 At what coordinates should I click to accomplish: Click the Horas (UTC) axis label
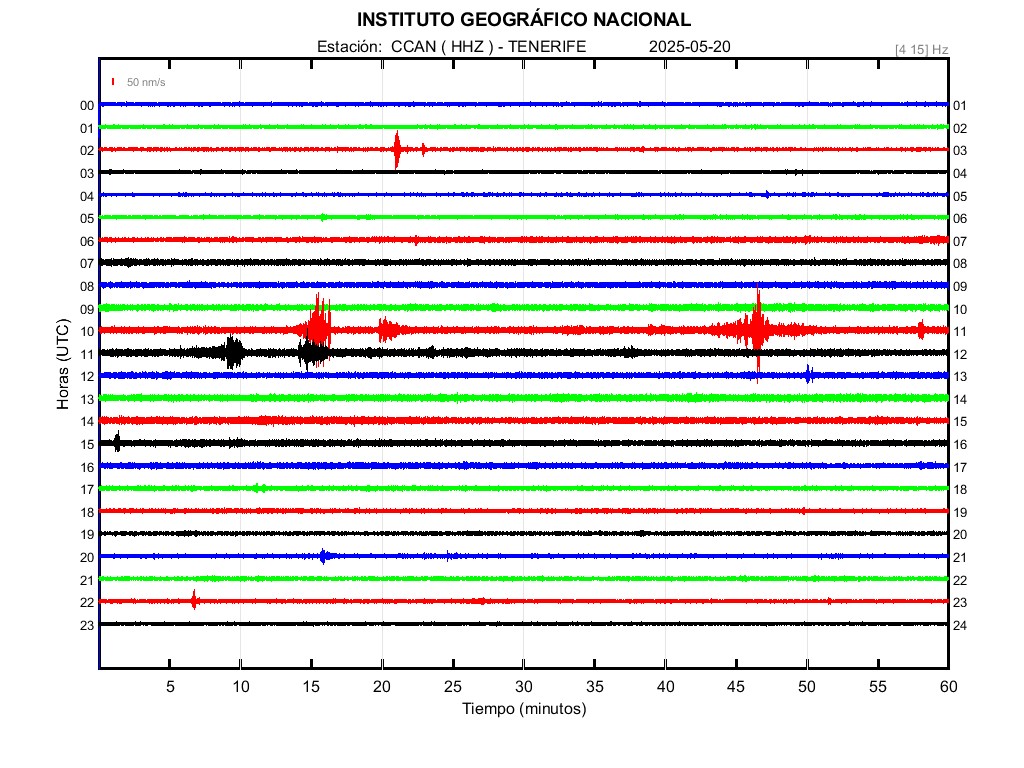(63, 364)
